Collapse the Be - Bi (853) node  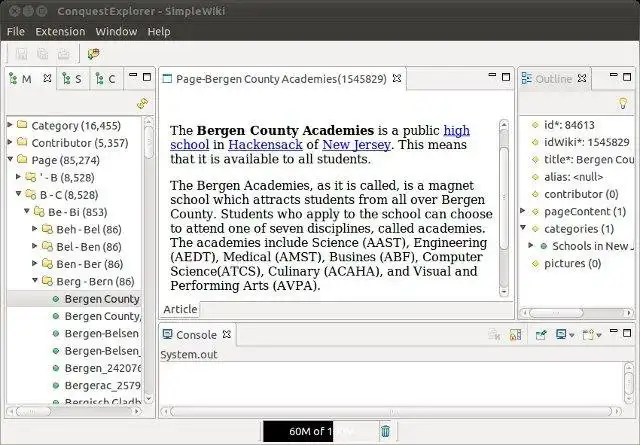(27, 211)
